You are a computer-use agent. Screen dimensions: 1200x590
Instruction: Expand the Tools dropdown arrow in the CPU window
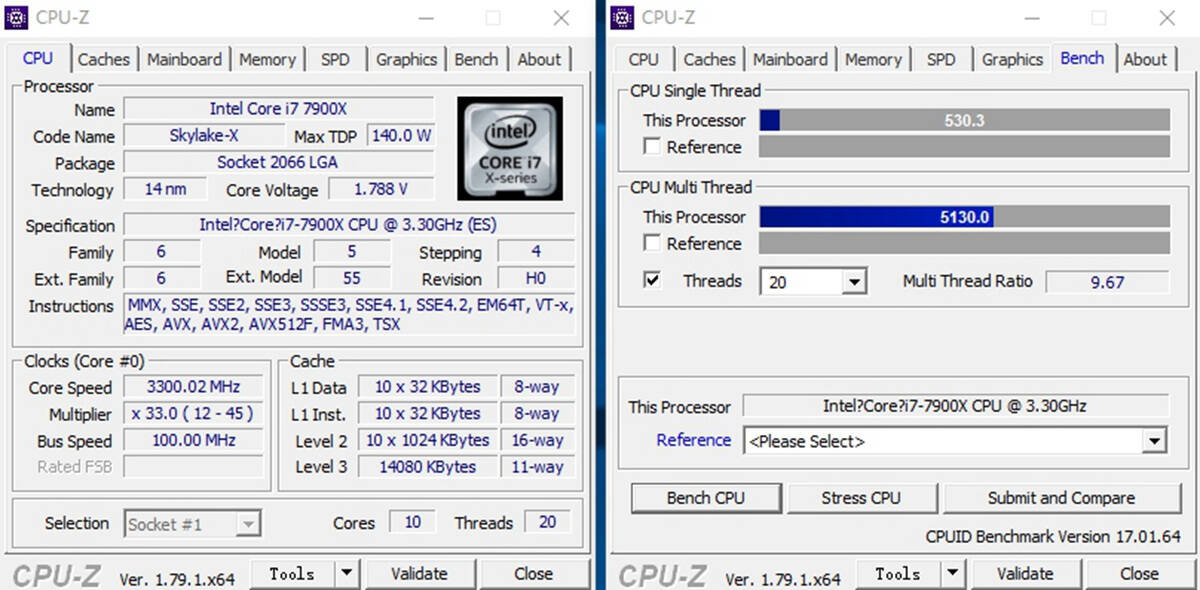(x=346, y=574)
